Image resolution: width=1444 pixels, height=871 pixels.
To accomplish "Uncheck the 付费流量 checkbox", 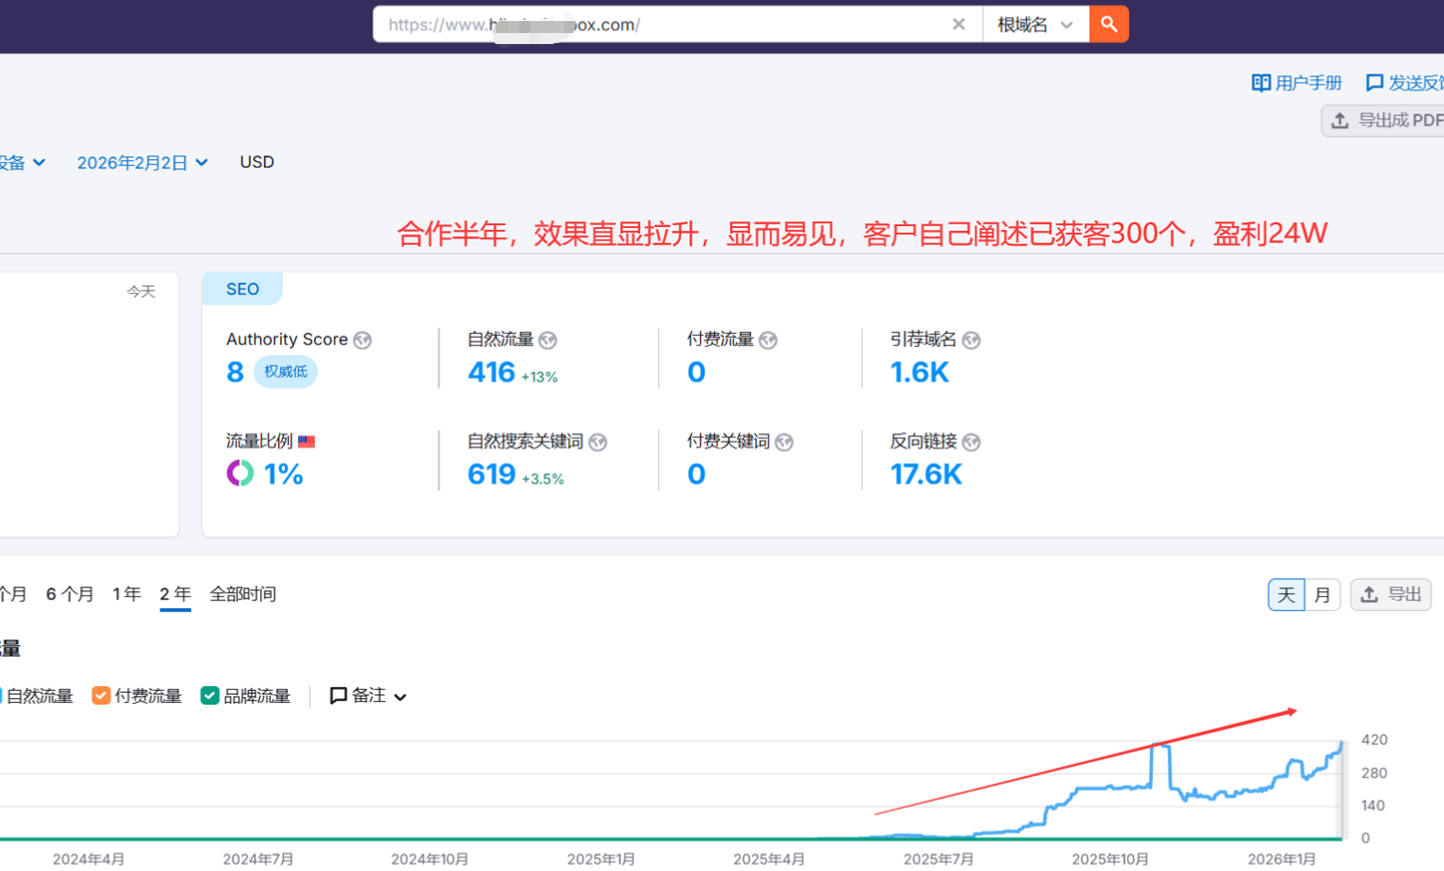I will pyautogui.click(x=101, y=696).
